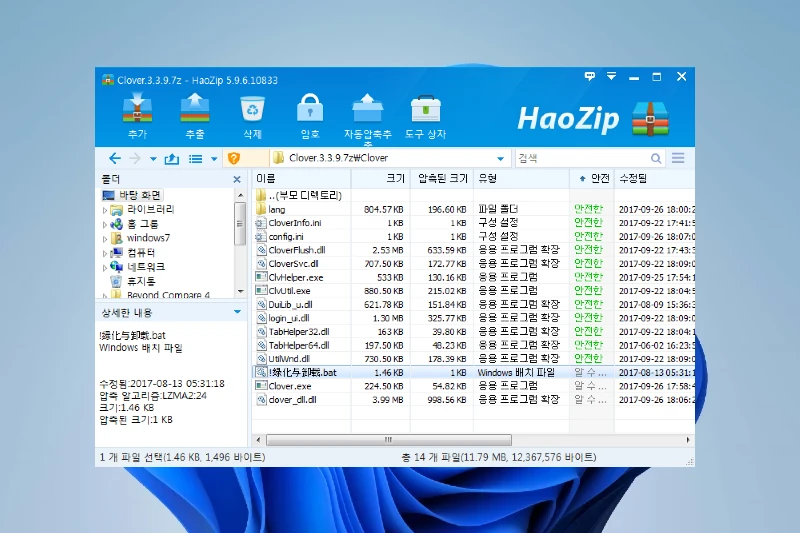Viewport: 800px width, 533px height.
Task: Select the TabHelper32.dll file
Action: 473,332
